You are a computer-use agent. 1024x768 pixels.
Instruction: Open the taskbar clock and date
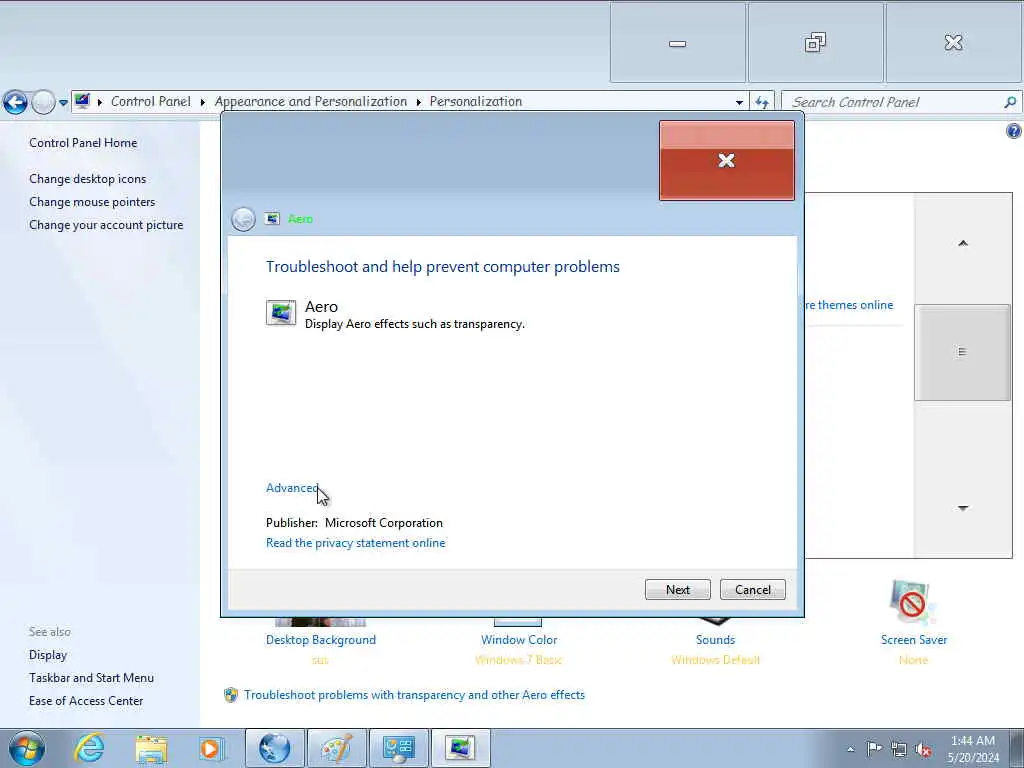pyautogui.click(x=973, y=749)
